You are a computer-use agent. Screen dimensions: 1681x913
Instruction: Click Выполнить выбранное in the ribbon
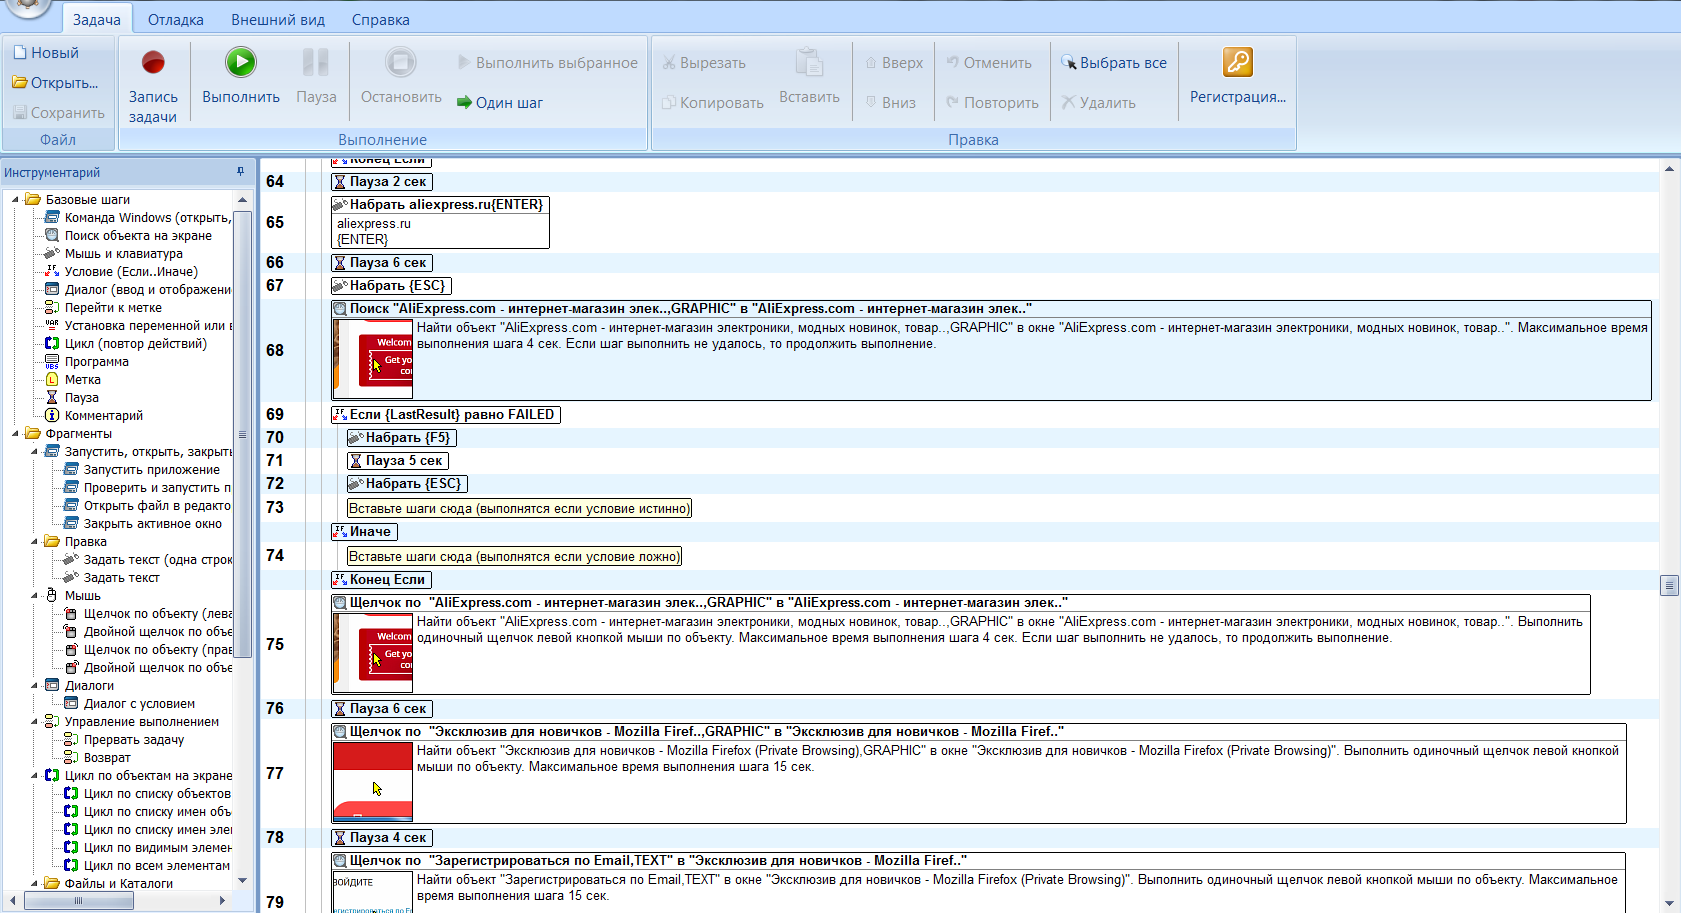(x=547, y=63)
